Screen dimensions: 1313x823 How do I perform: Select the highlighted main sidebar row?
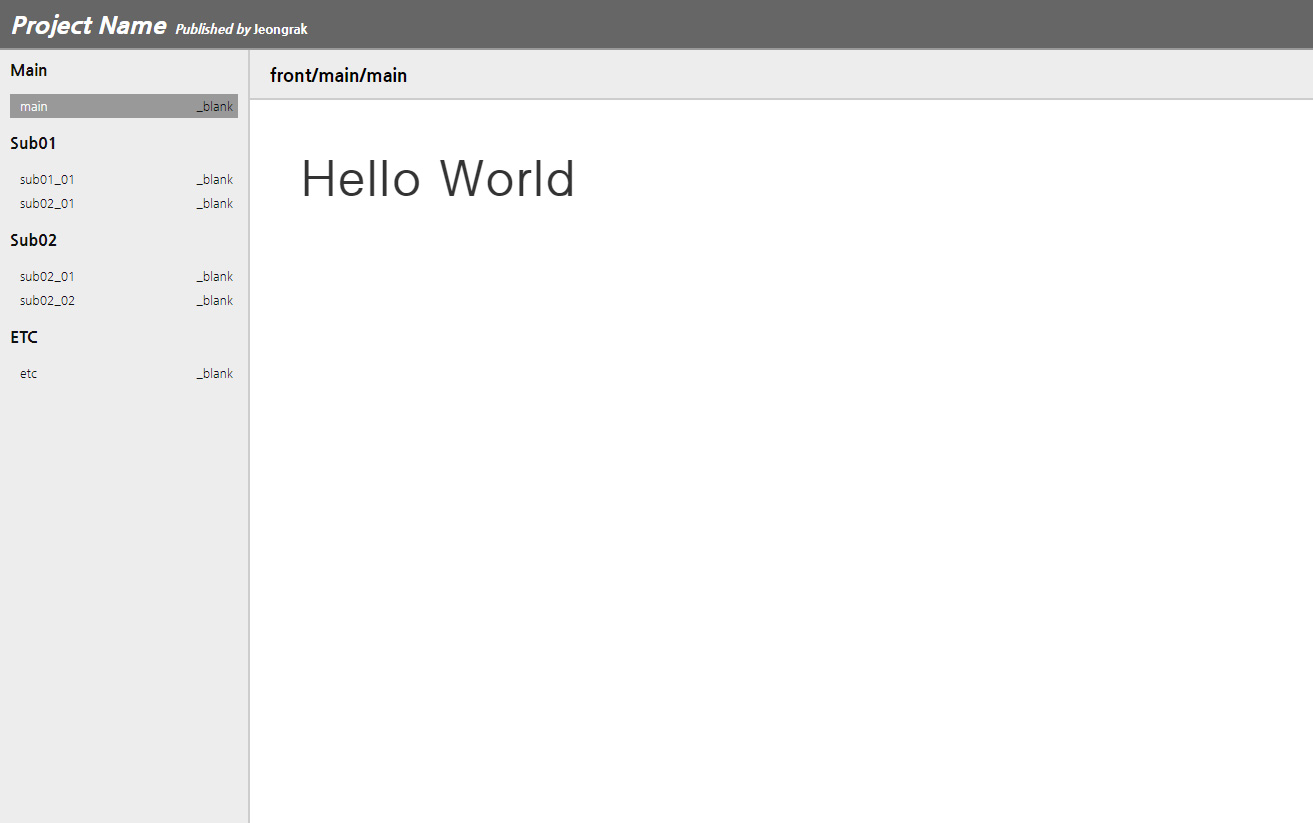[x=123, y=106]
